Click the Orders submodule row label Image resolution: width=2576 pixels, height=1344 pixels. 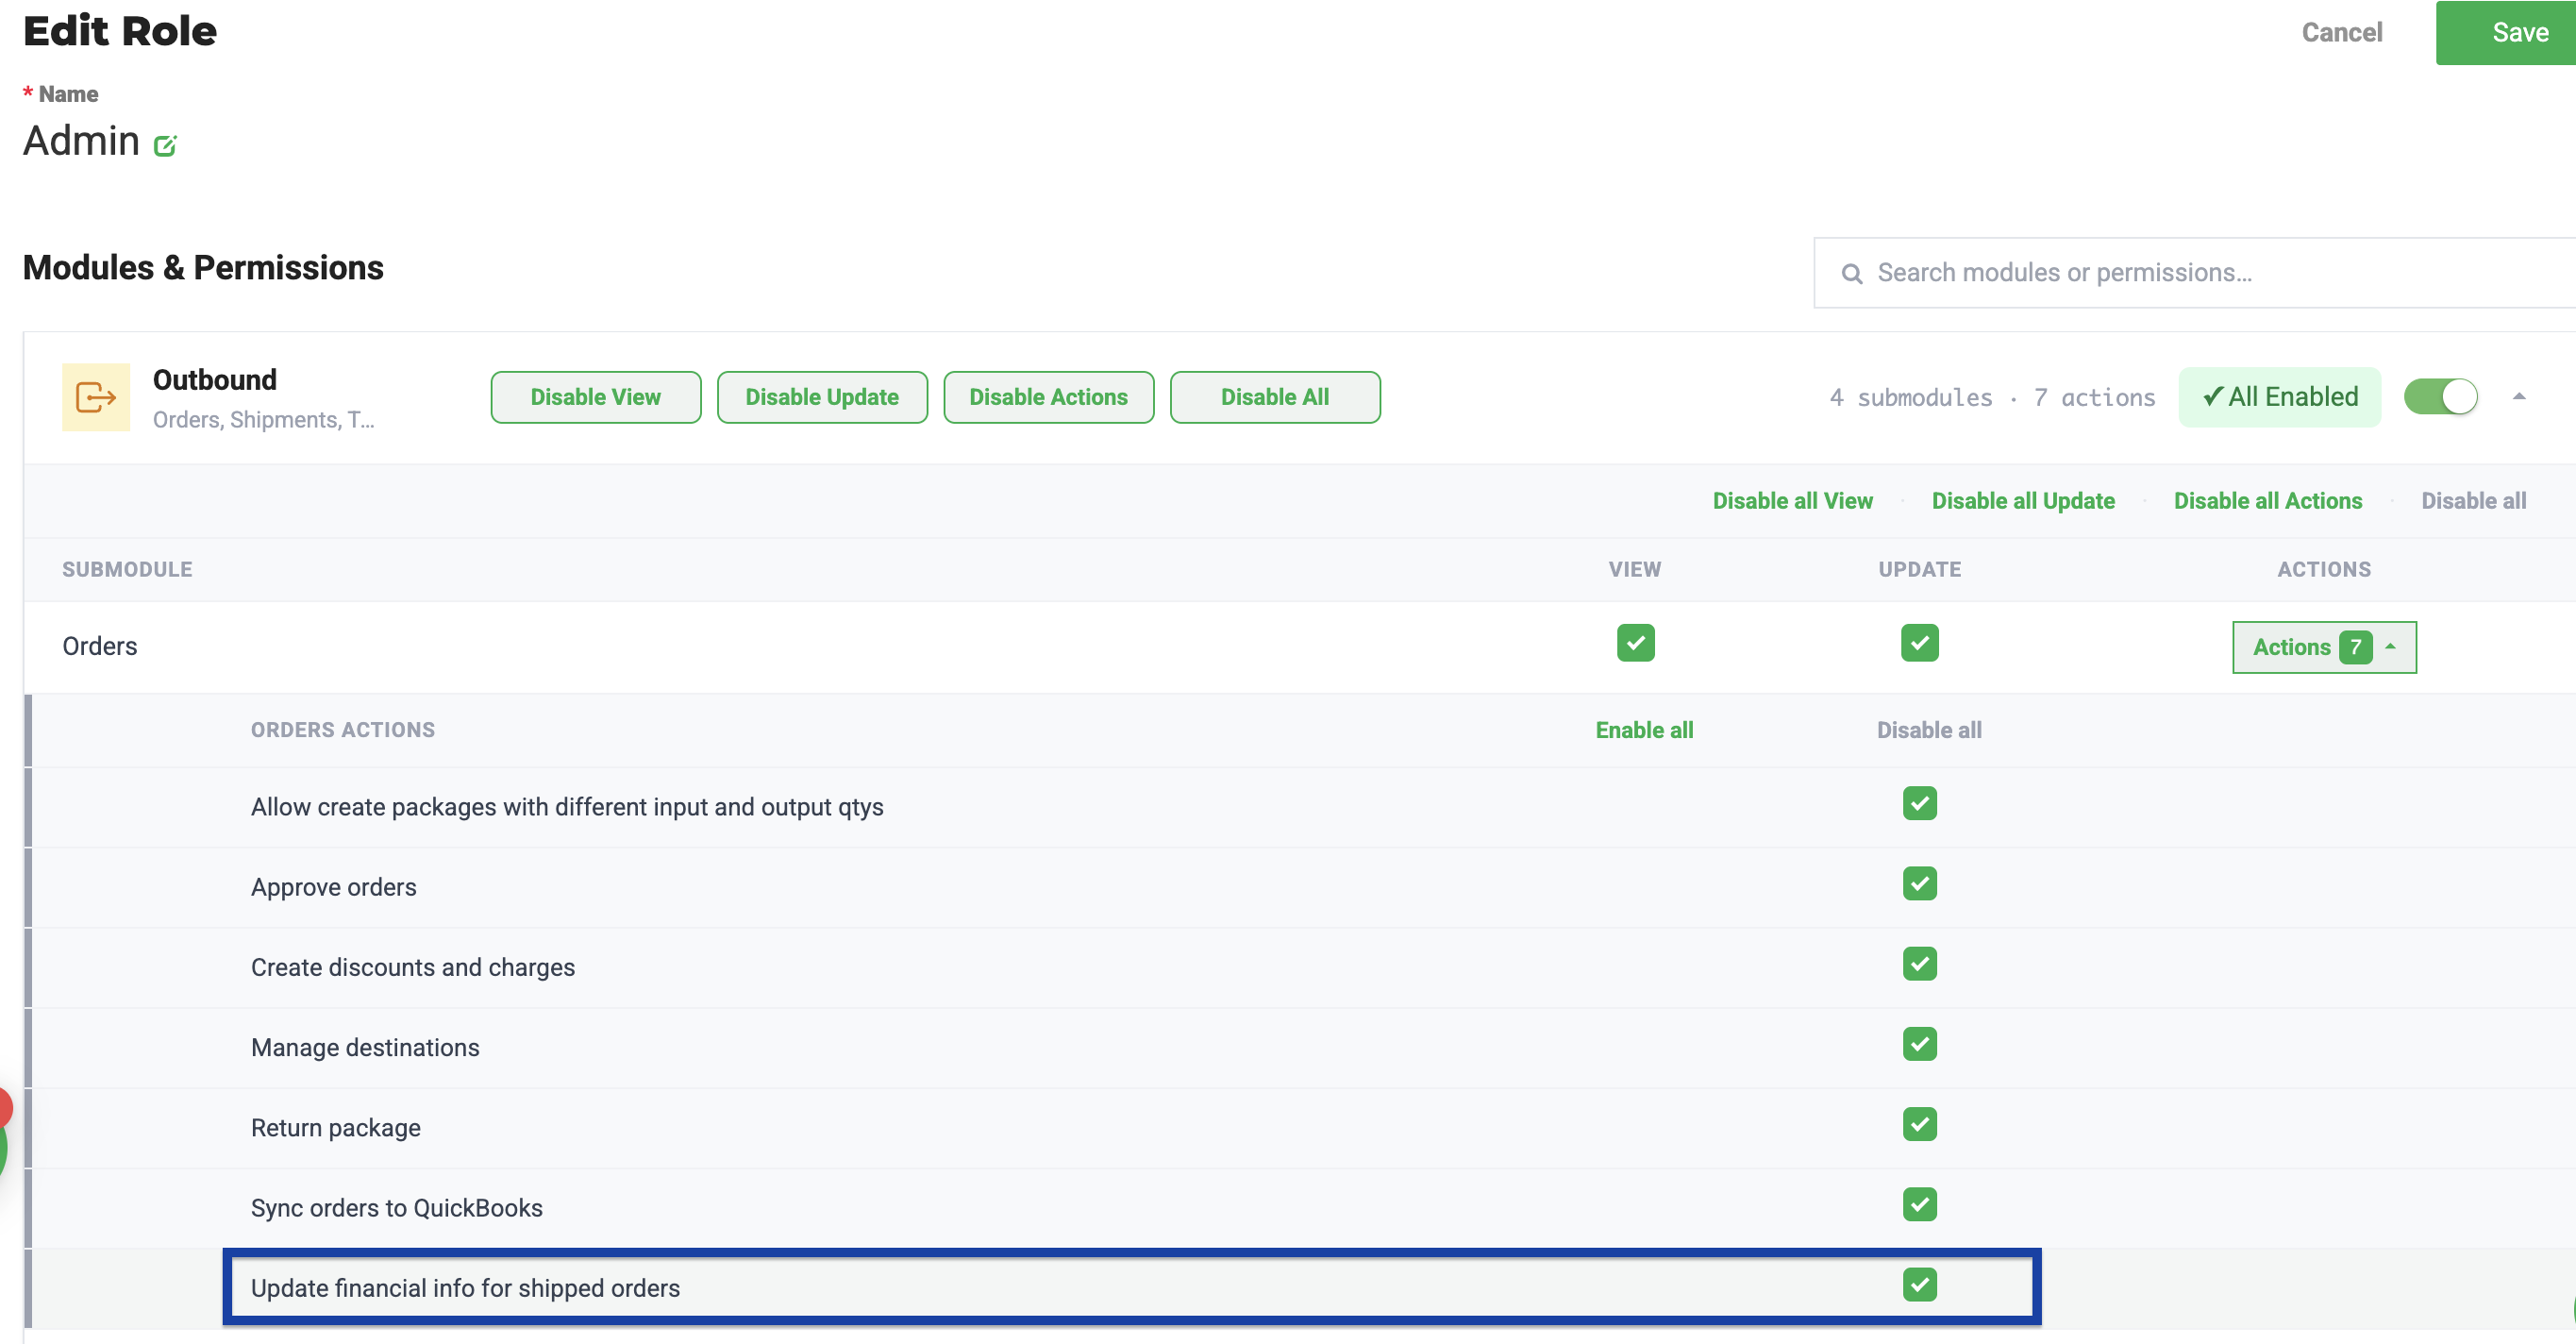point(100,646)
